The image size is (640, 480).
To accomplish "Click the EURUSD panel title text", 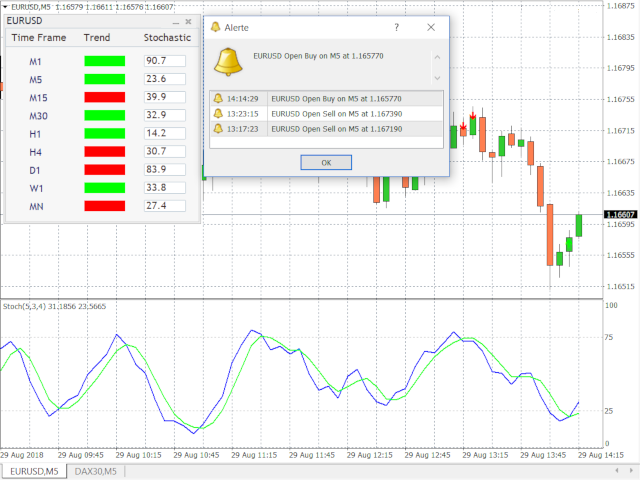I will 24,21.
